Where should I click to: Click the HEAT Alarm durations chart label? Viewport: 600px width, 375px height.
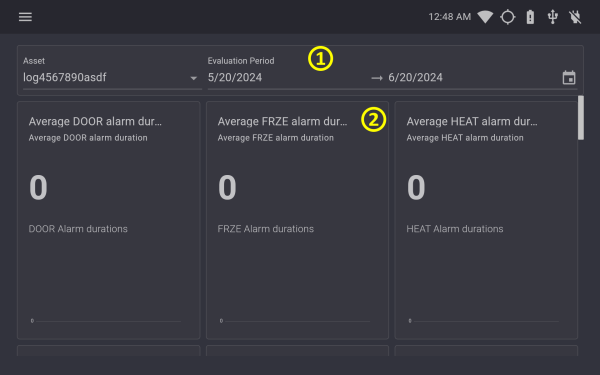pos(455,229)
